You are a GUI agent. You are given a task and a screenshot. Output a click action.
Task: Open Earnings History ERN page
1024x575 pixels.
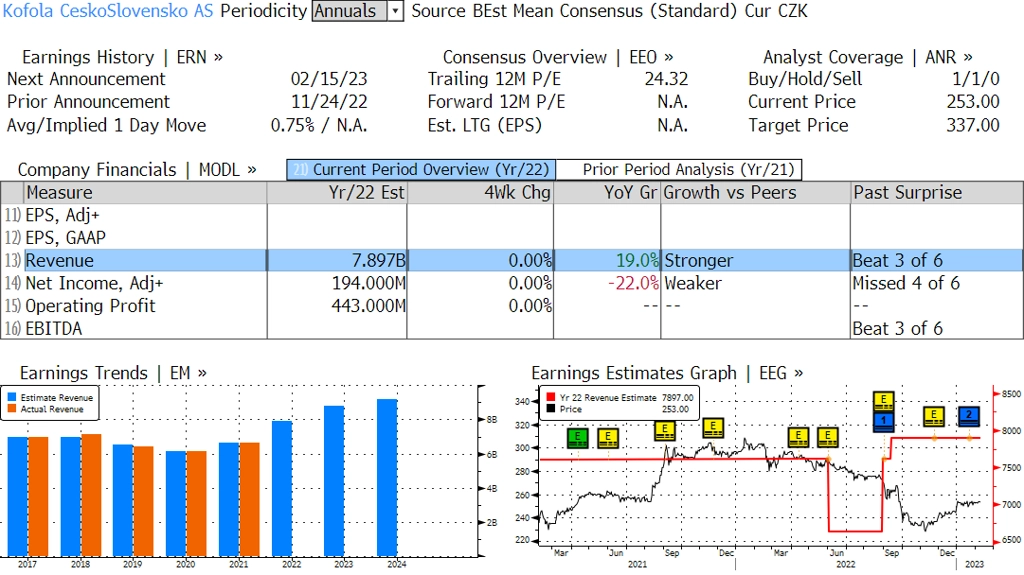(x=122, y=58)
